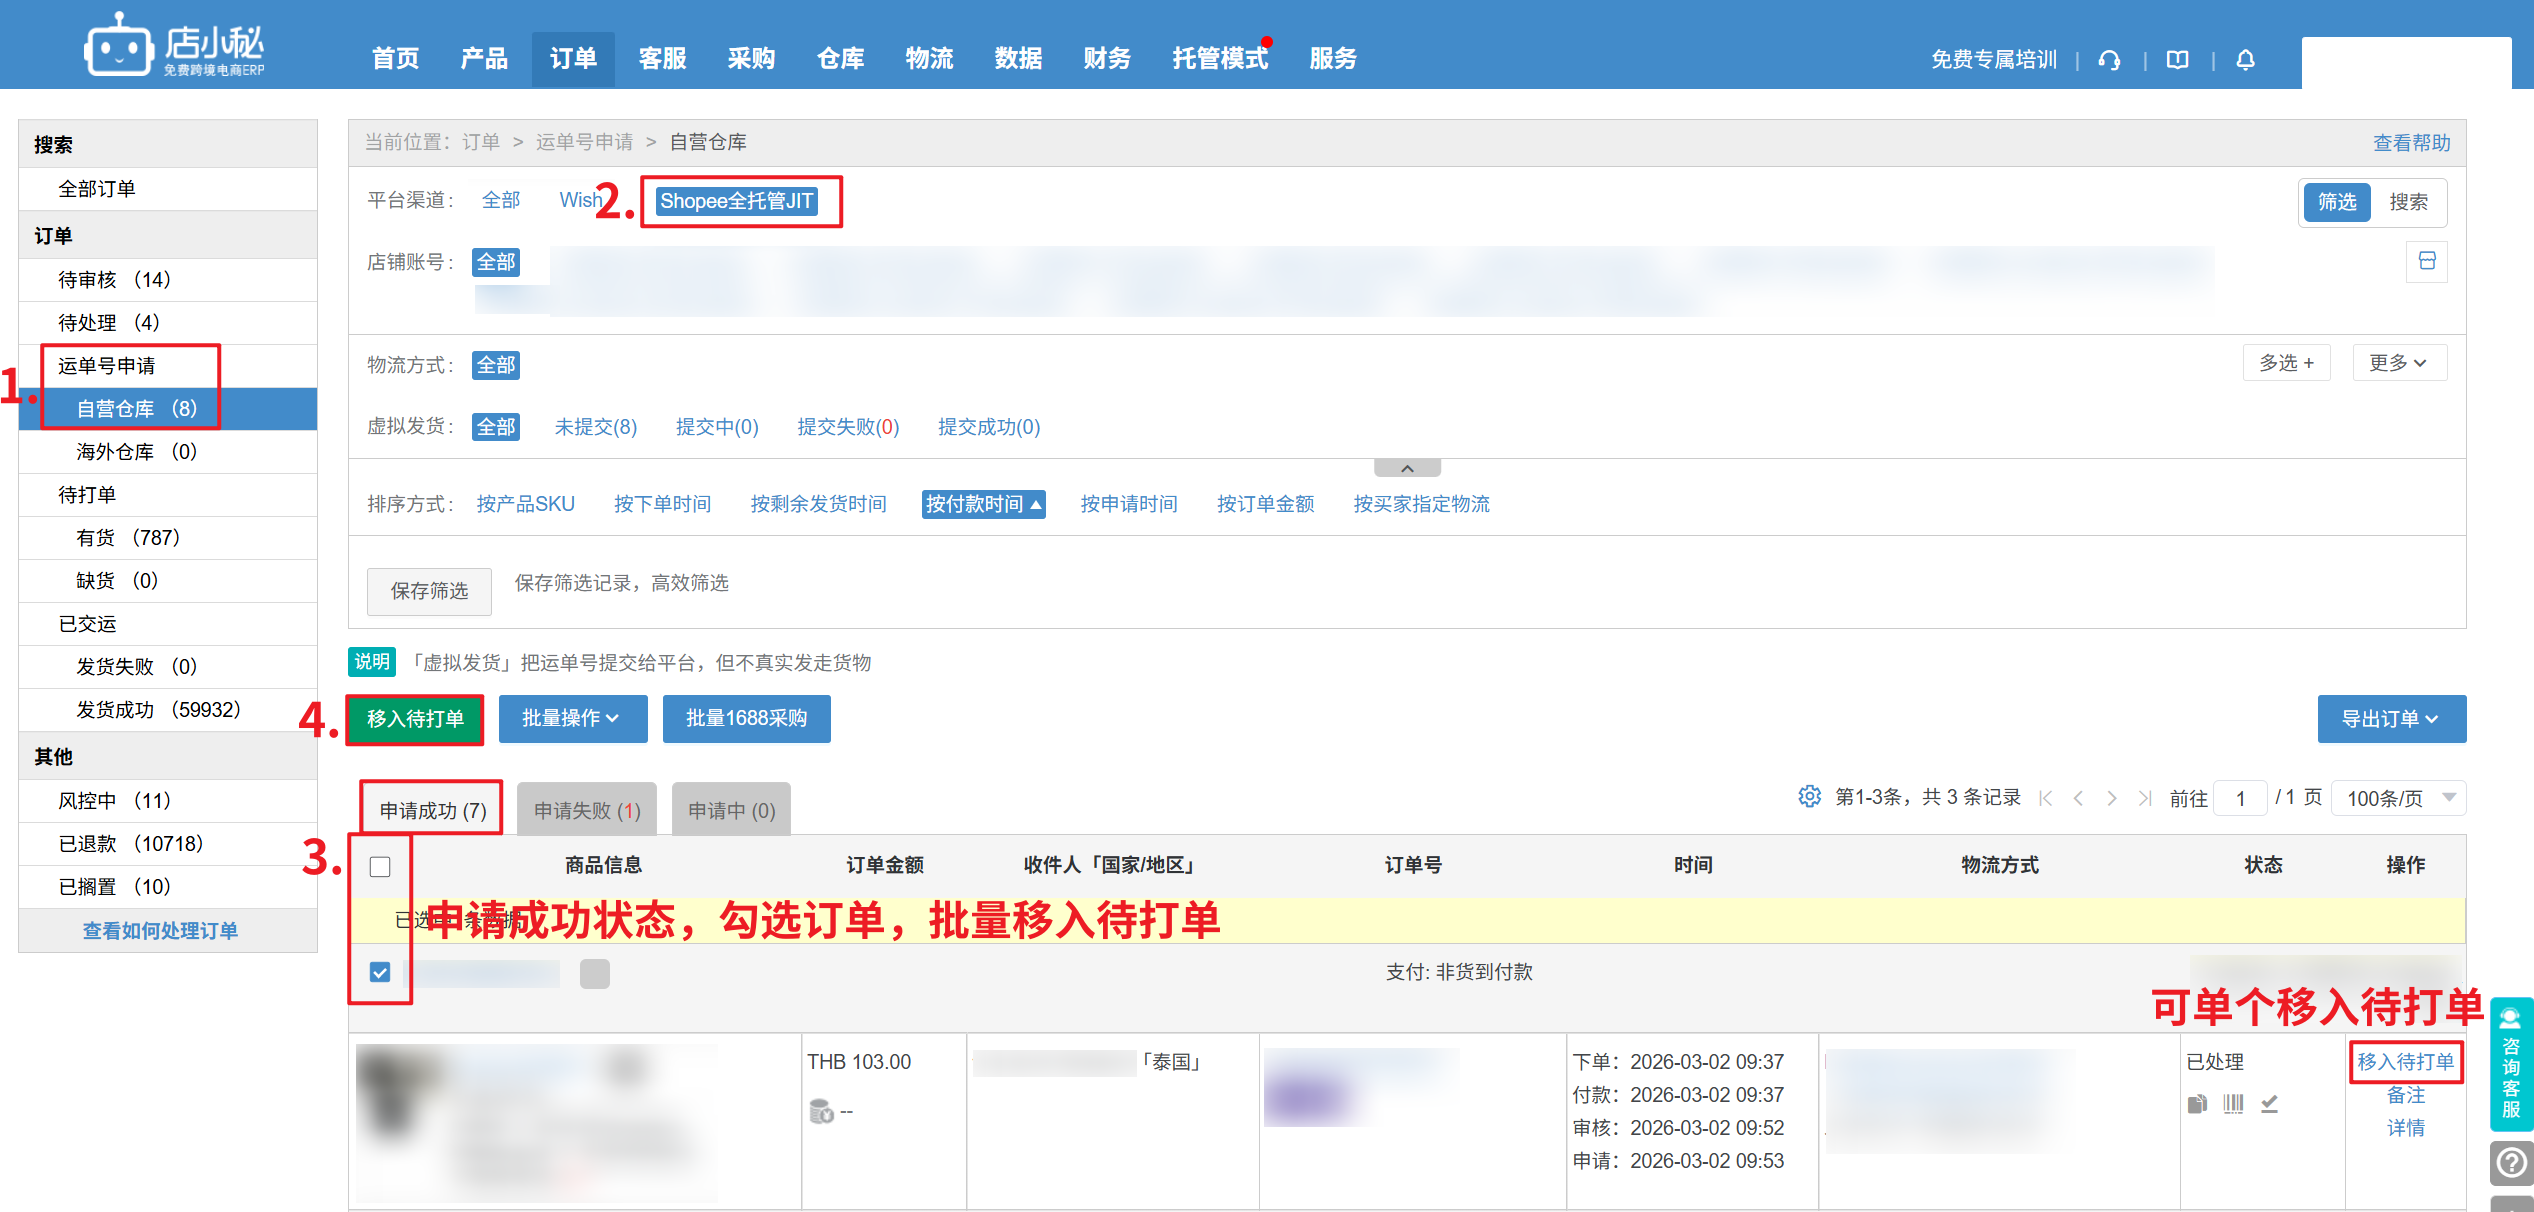Tick the select-all checkbox in table header
Screen dimensions: 2534x1212
pyautogui.click(x=380, y=867)
